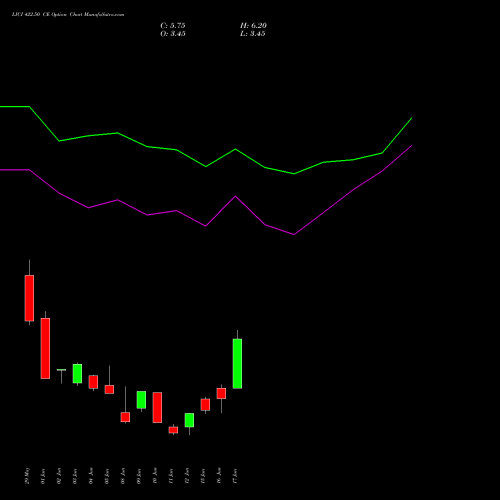Click the '12 Jun' date axis label
The image size is (500, 500).
tap(187, 476)
